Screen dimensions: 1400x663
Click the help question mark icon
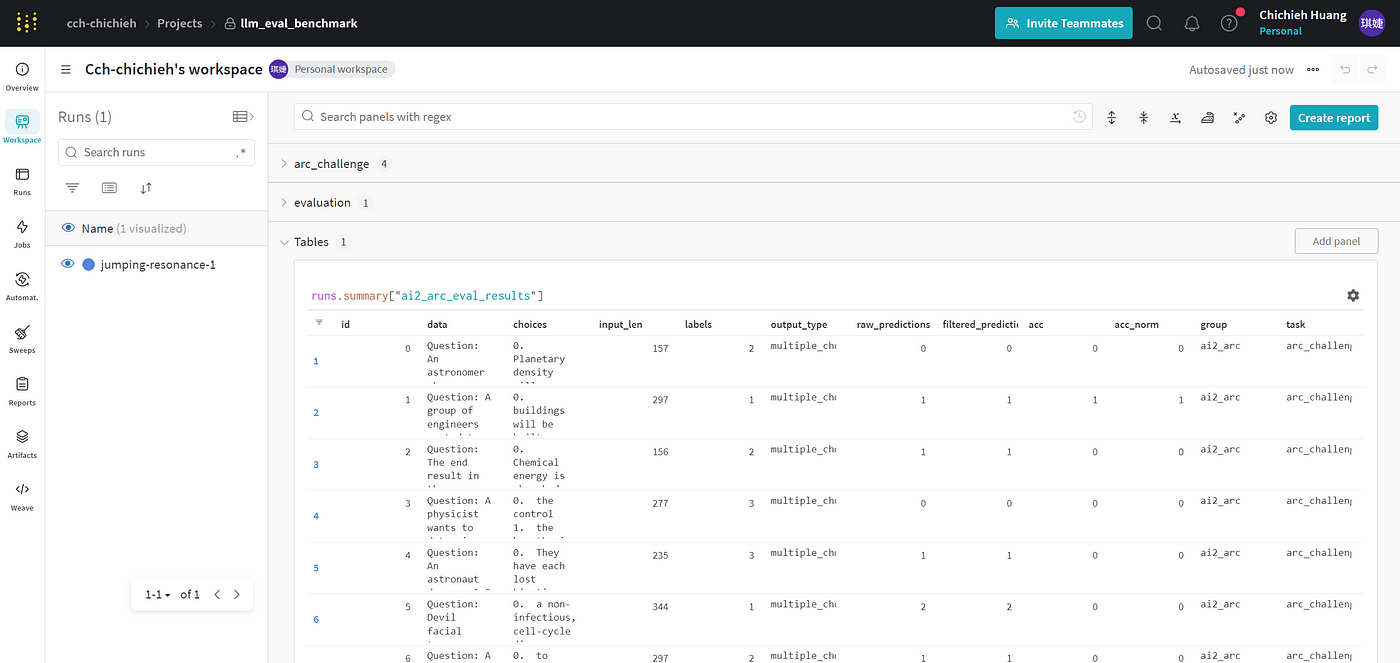[x=1229, y=23]
